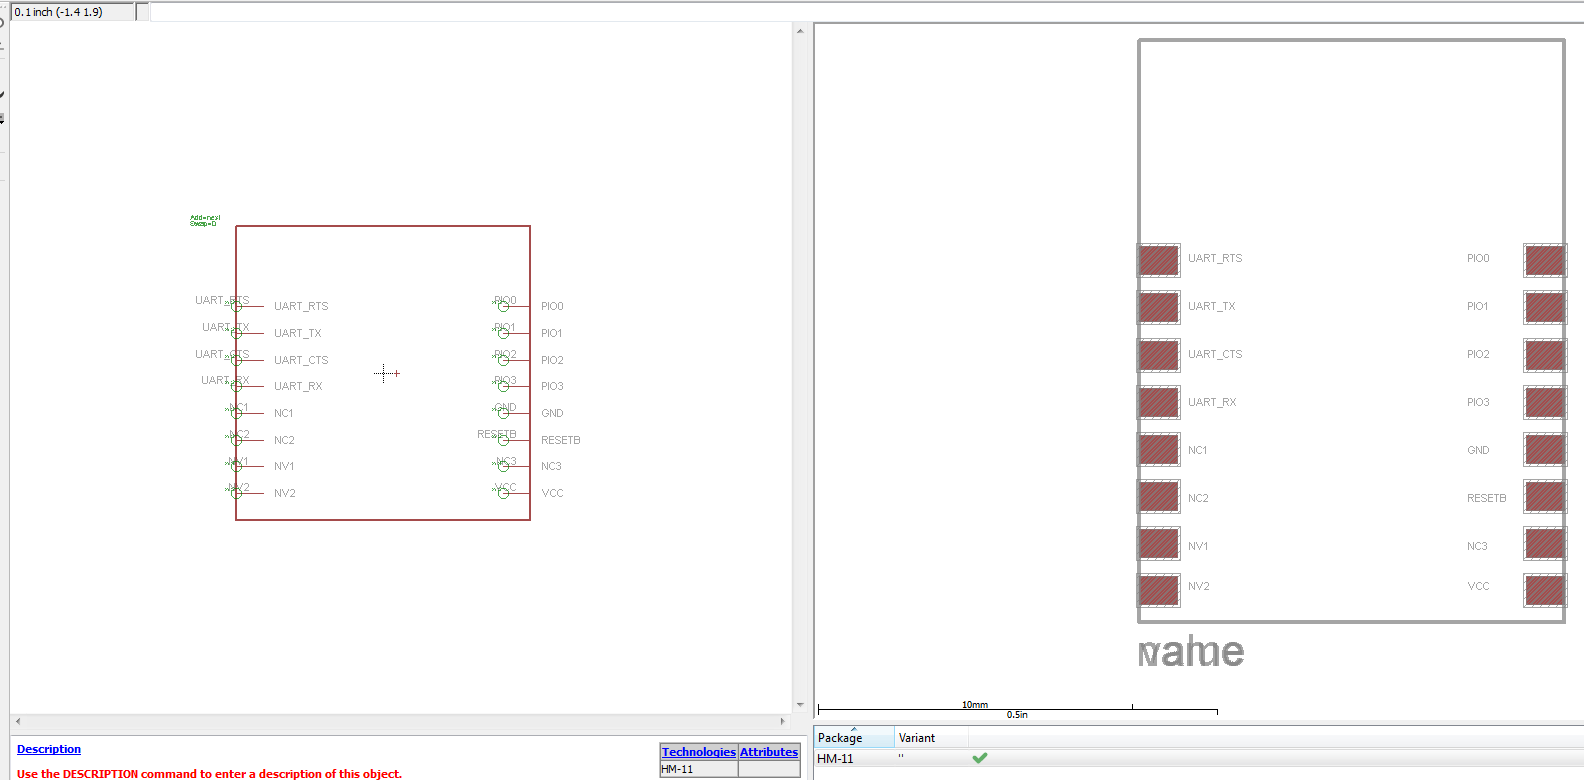Screen dimensions: 1584x780
Task: Click the PIO0 pin circle on symbol
Action: tap(503, 306)
